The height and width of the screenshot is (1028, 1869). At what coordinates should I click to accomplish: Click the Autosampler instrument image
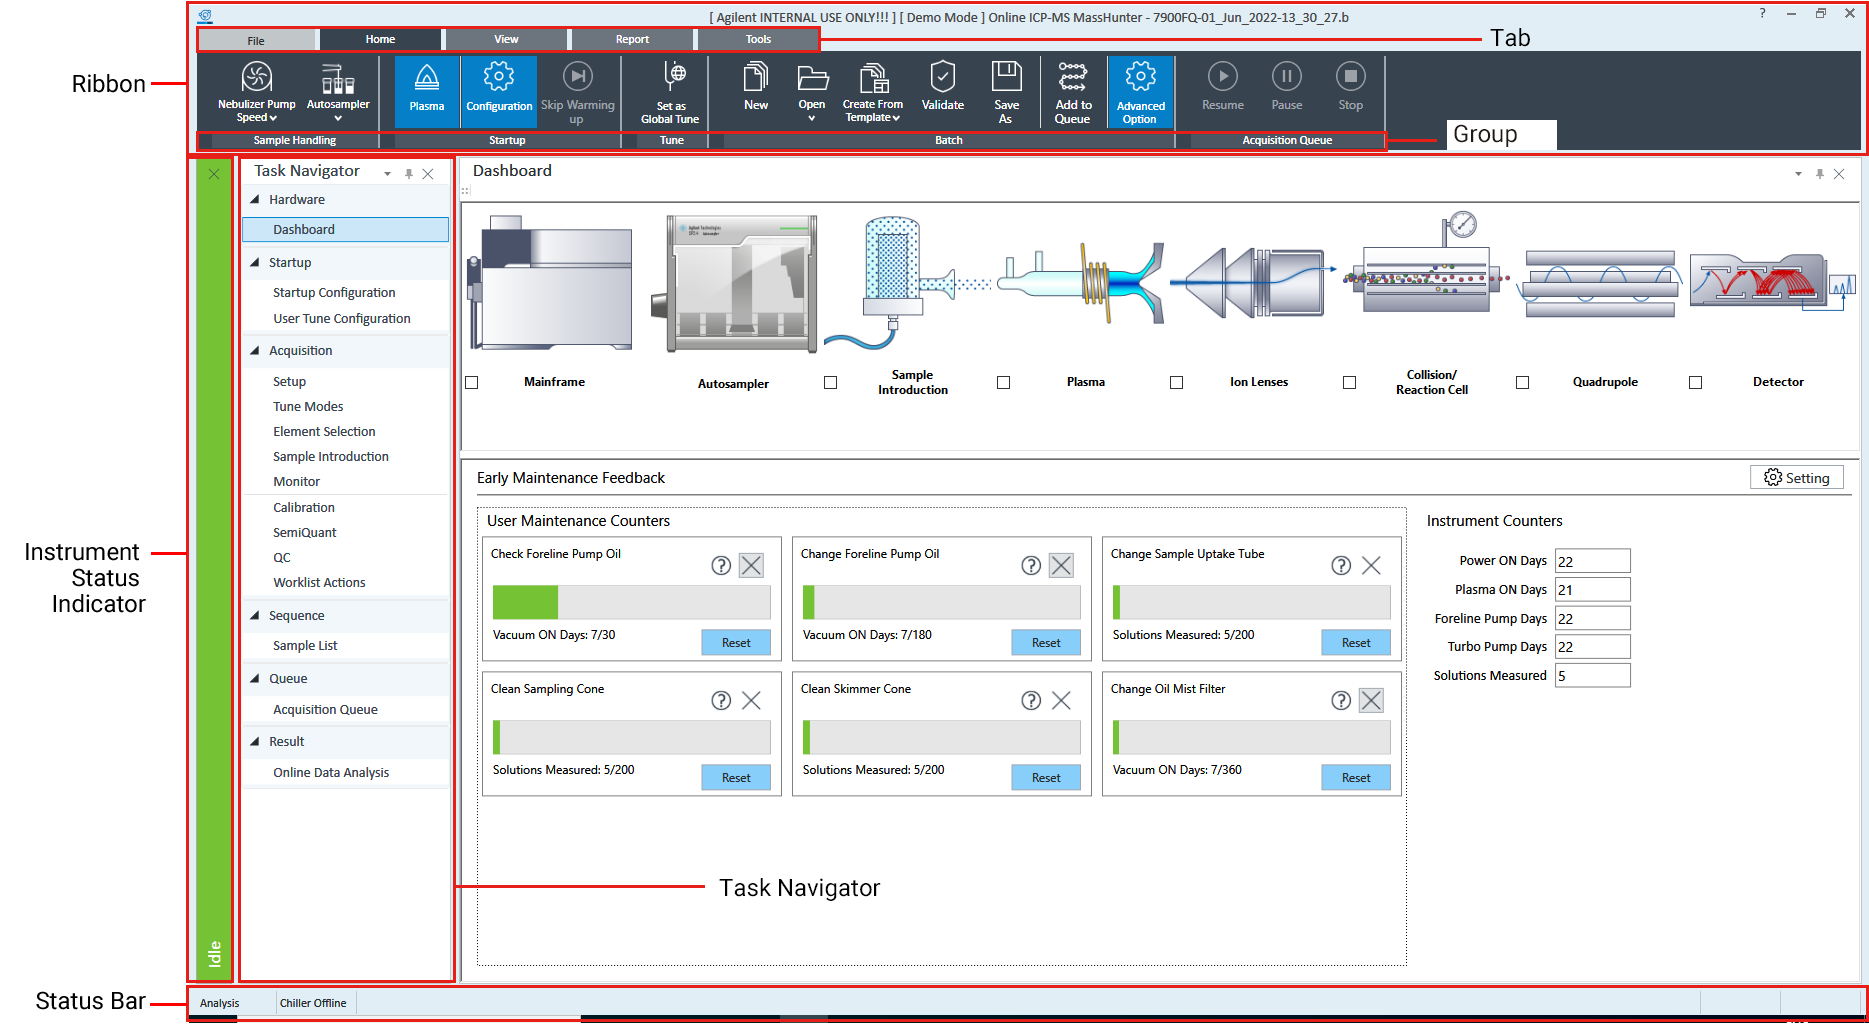pos(734,283)
